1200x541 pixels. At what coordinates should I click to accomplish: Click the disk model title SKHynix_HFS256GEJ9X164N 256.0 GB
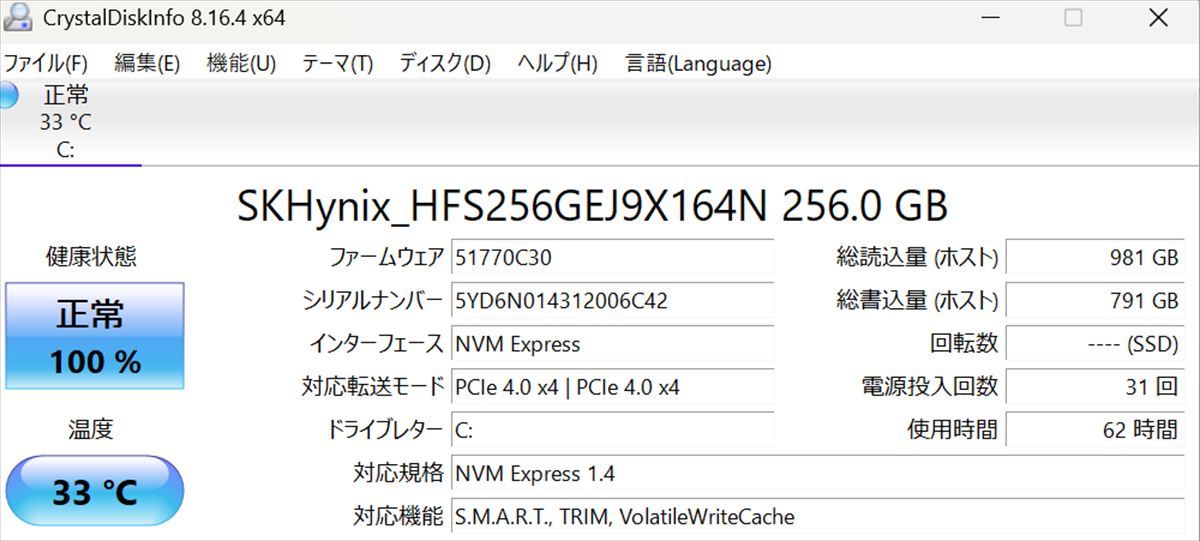tap(592, 206)
